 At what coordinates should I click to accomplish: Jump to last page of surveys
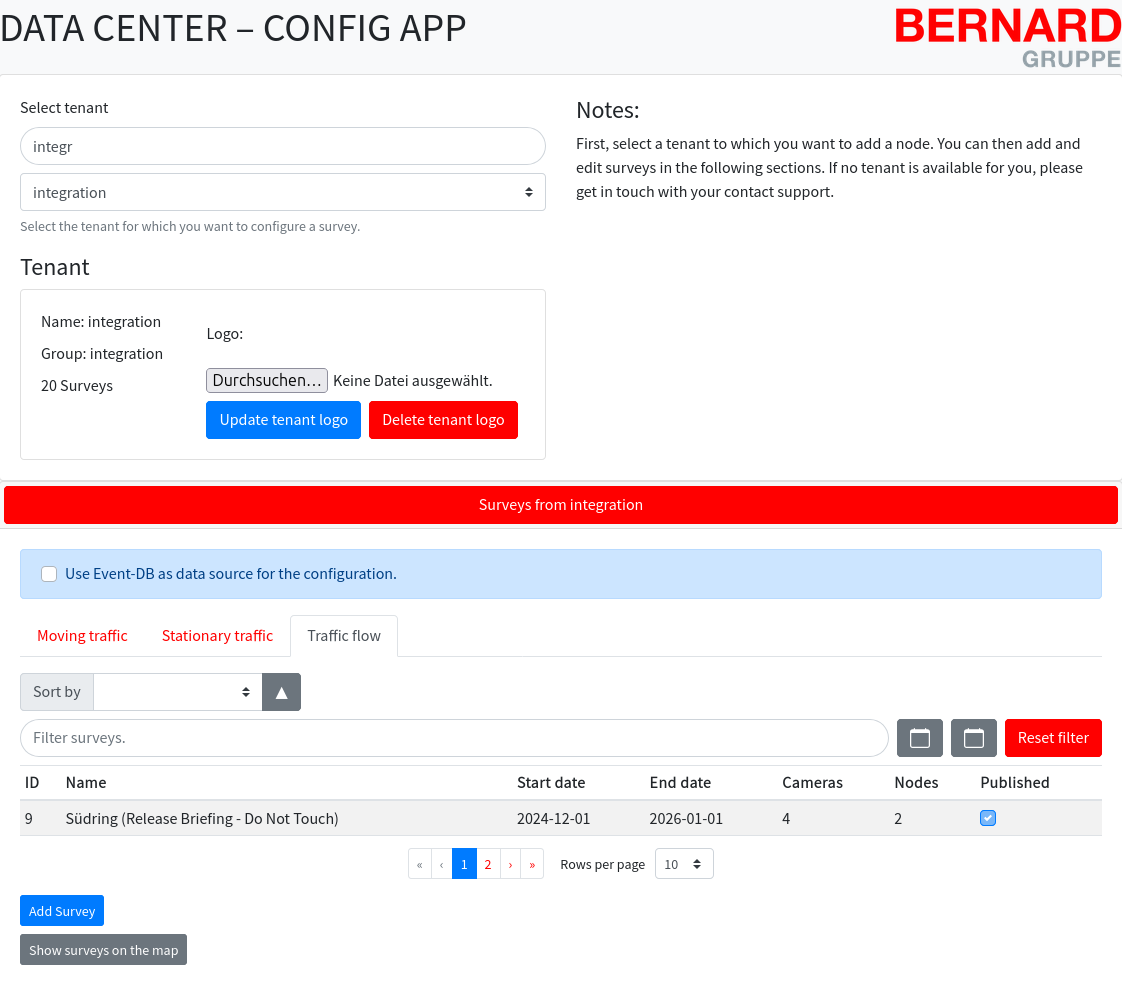click(x=532, y=864)
